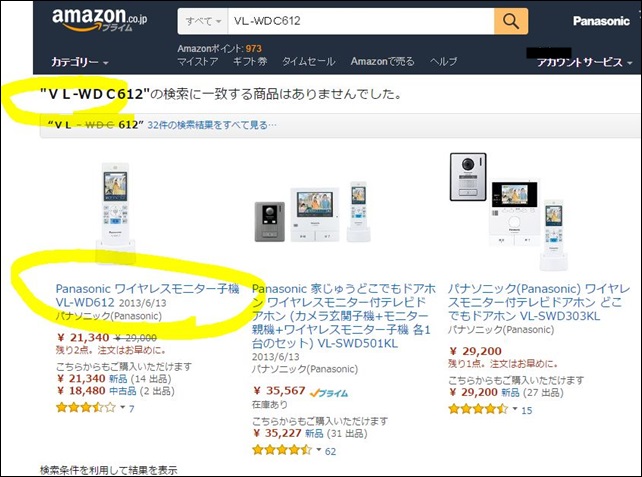Open star rating of VL-SWD501KL product
This screenshot has width=642, height=477.
(282, 450)
